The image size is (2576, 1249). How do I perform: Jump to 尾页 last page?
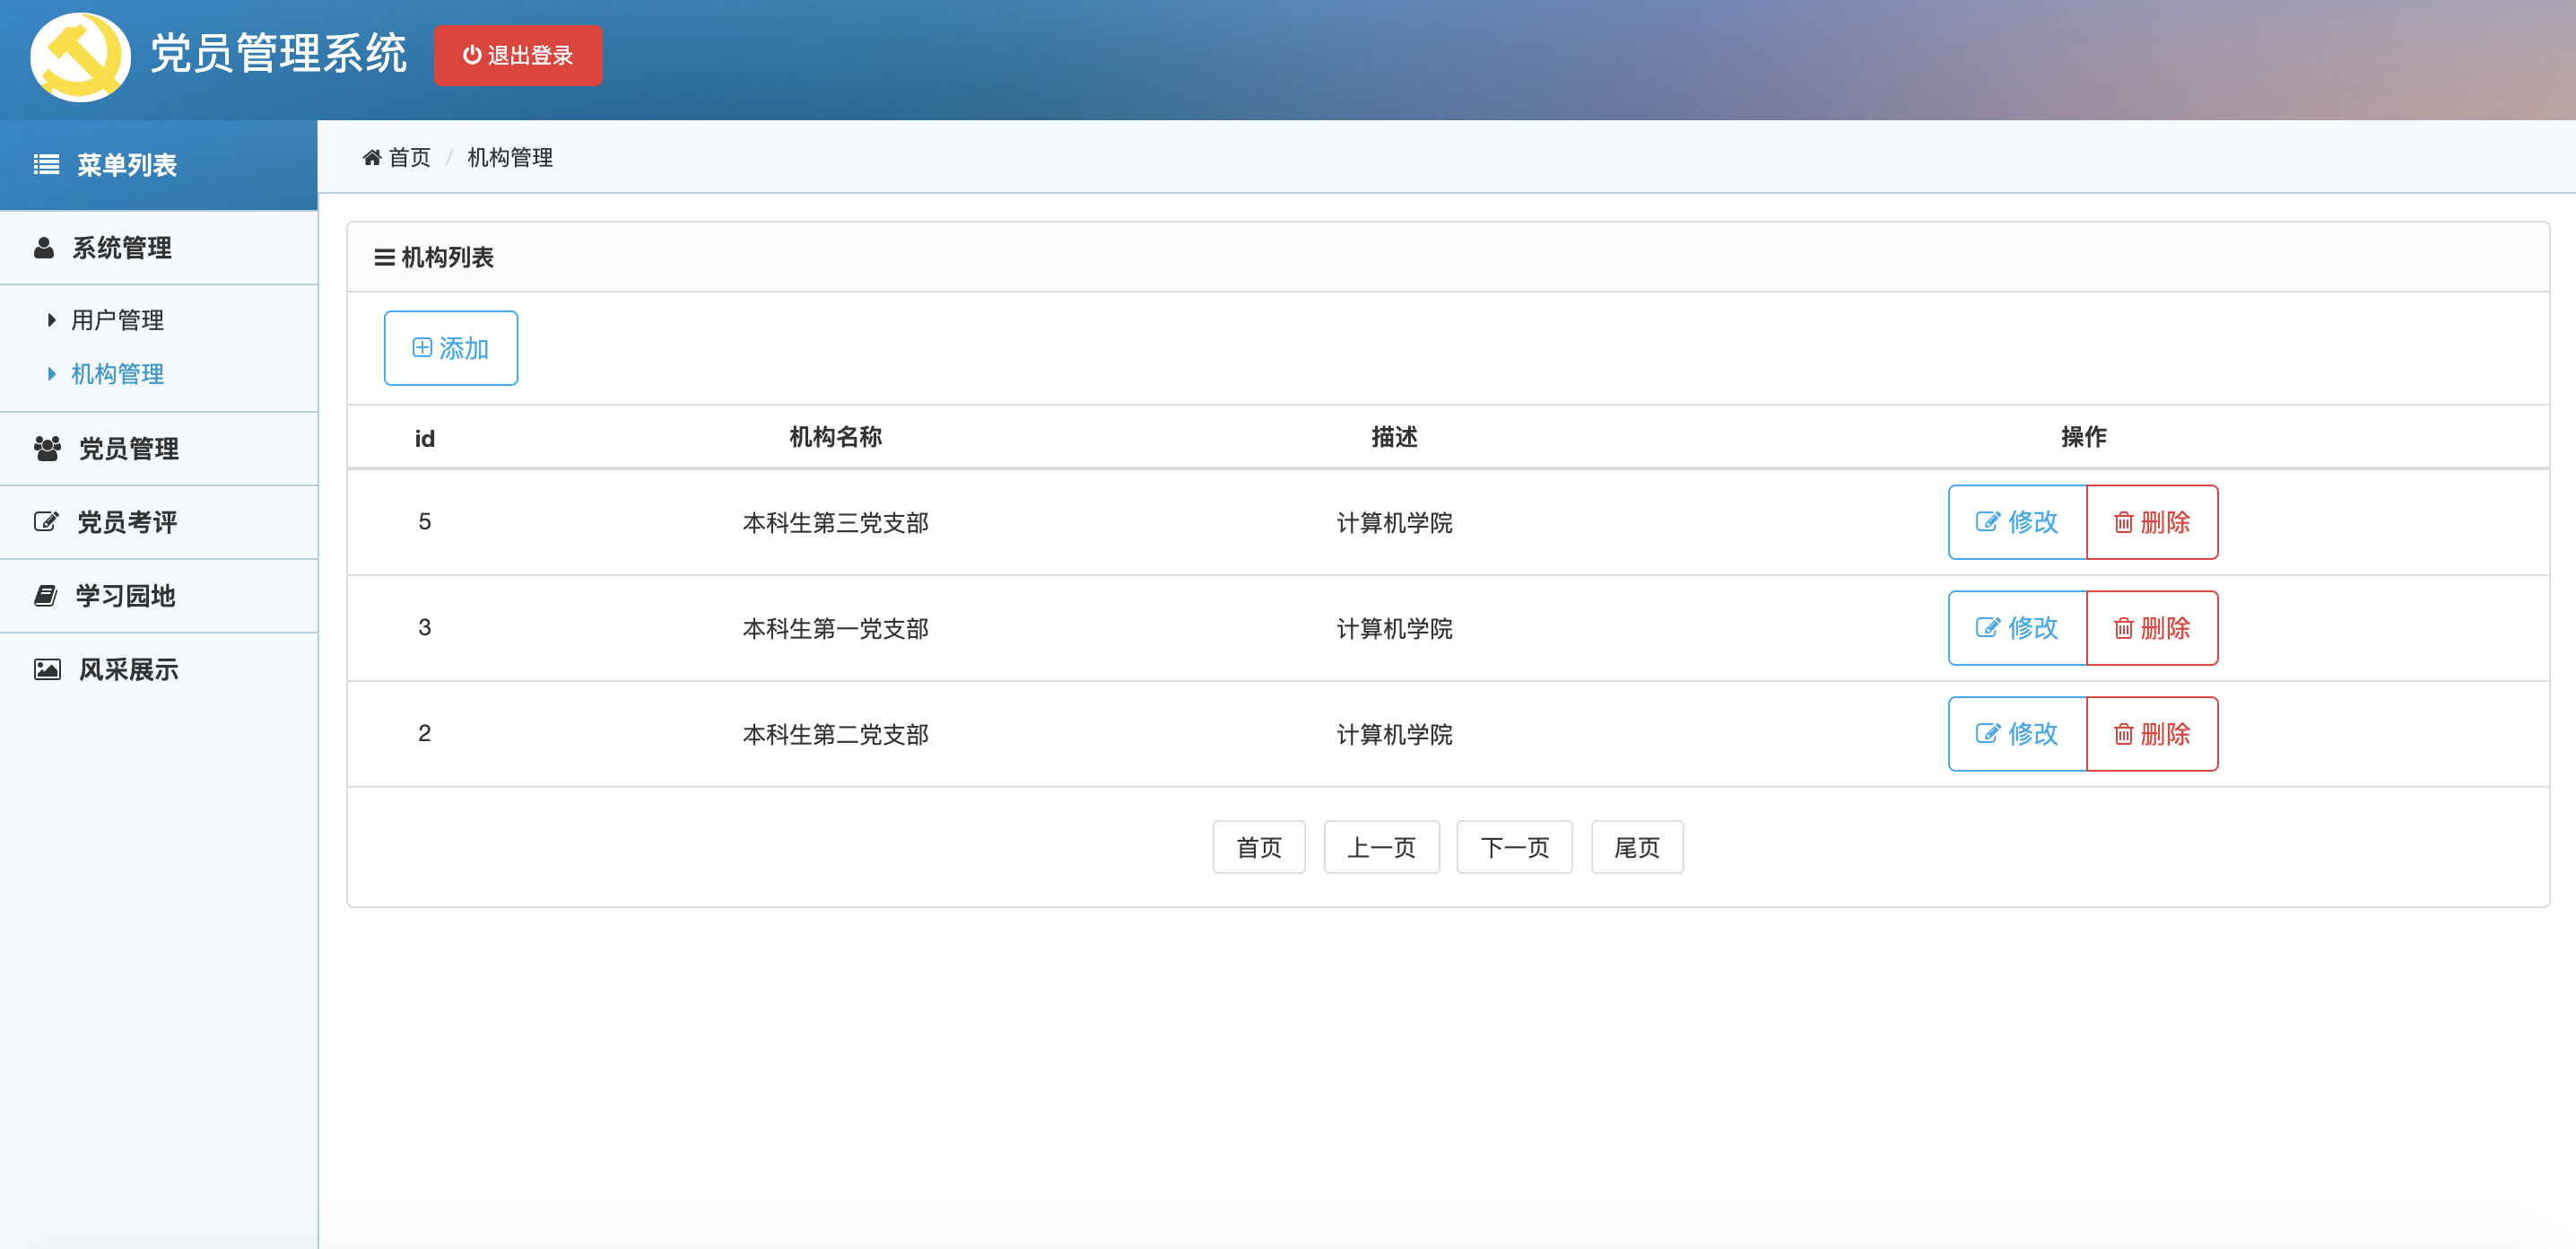tap(1637, 847)
